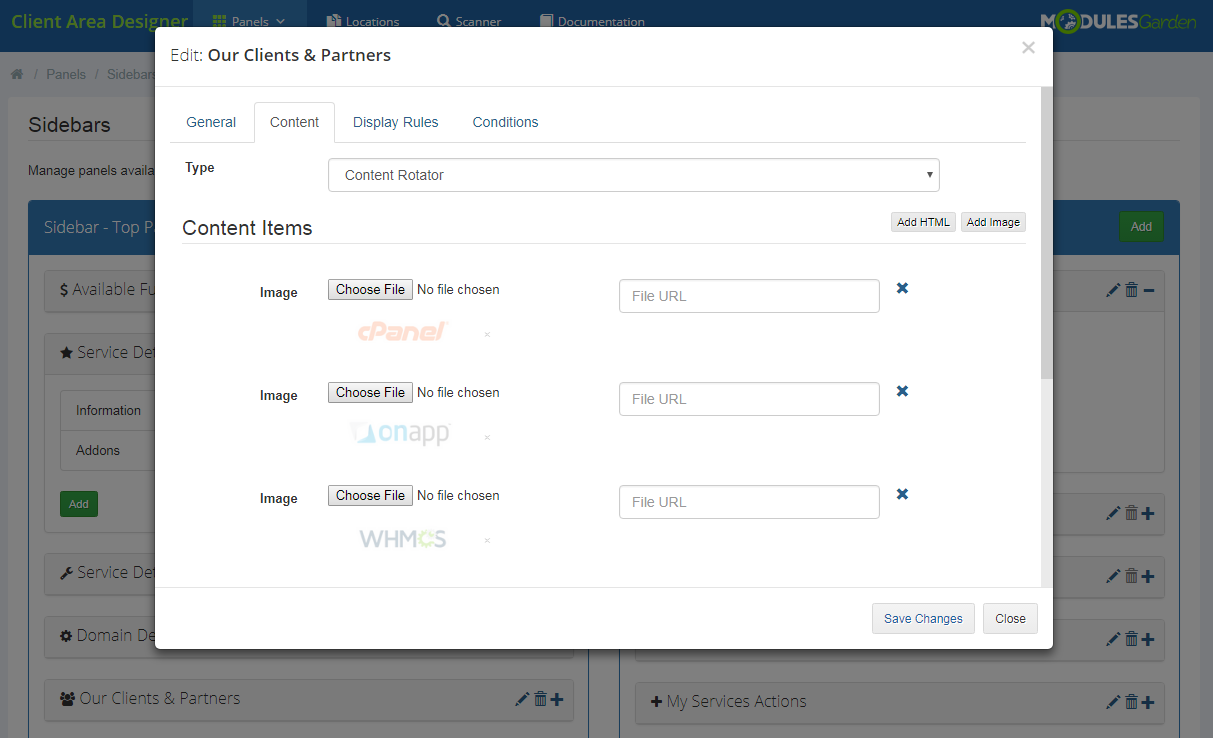Expand My Services Actions with the plus icon
Image resolution: width=1213 pixels, height=738 pixels.
pyautogui.click(x=1148, y=702)
